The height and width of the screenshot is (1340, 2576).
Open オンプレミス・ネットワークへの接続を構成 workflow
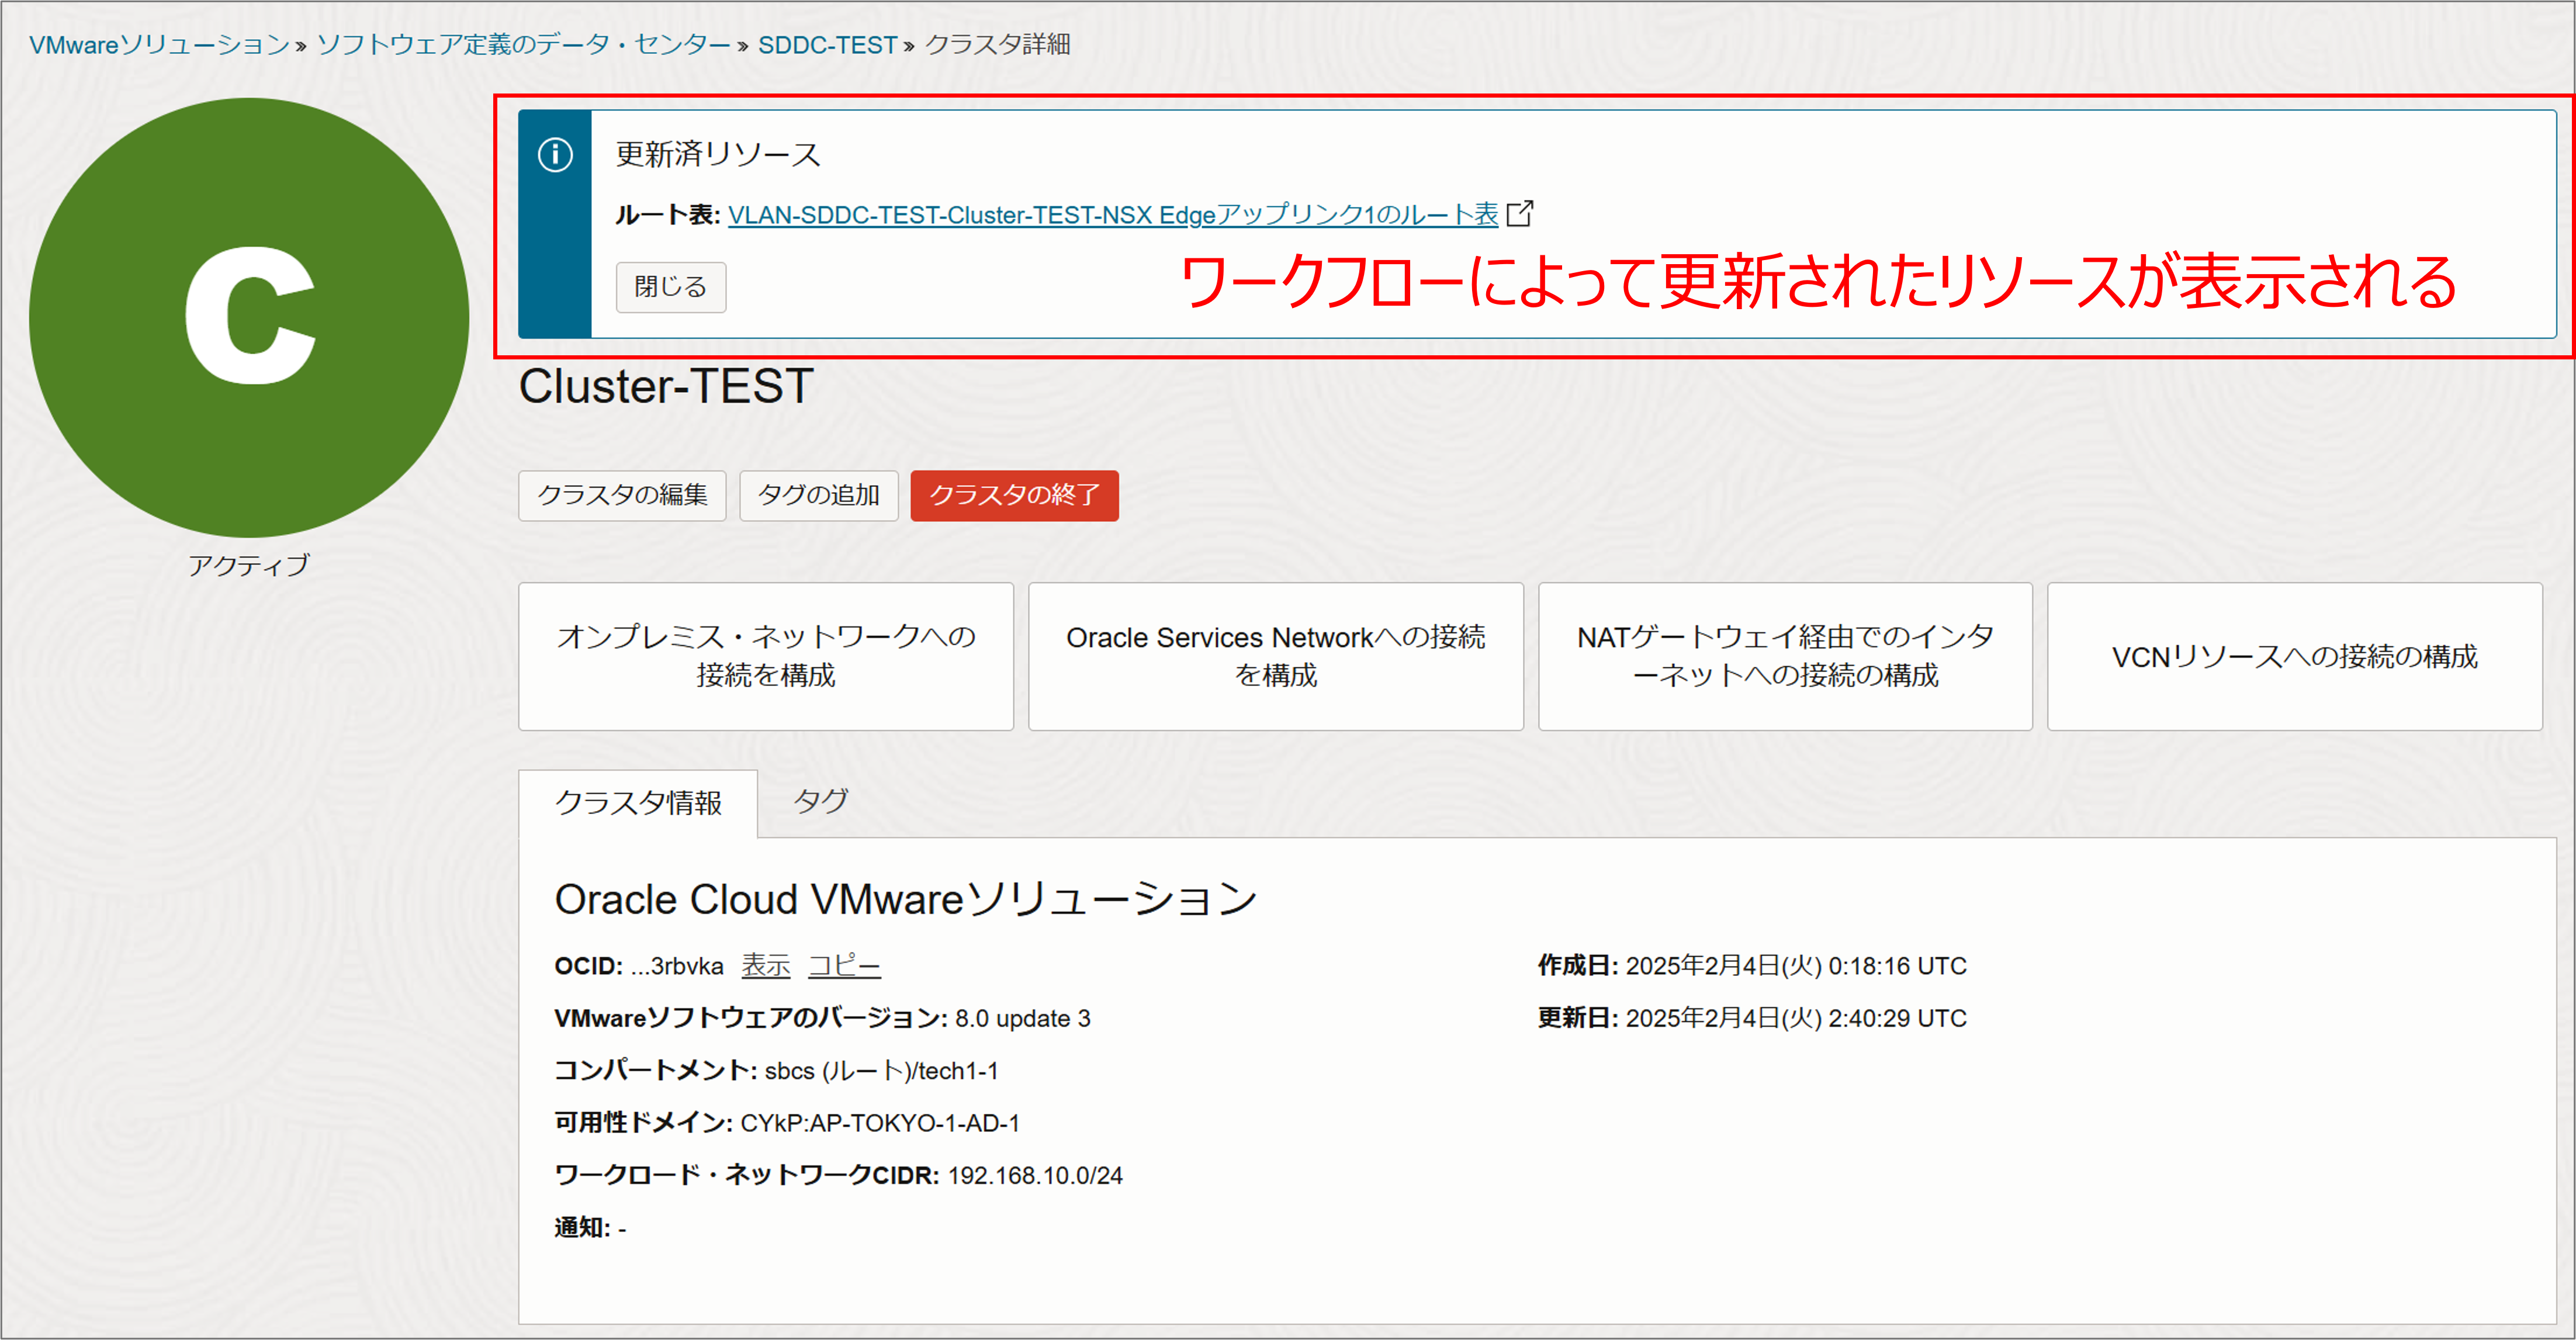pyautogui.click(x=766, y=656)
